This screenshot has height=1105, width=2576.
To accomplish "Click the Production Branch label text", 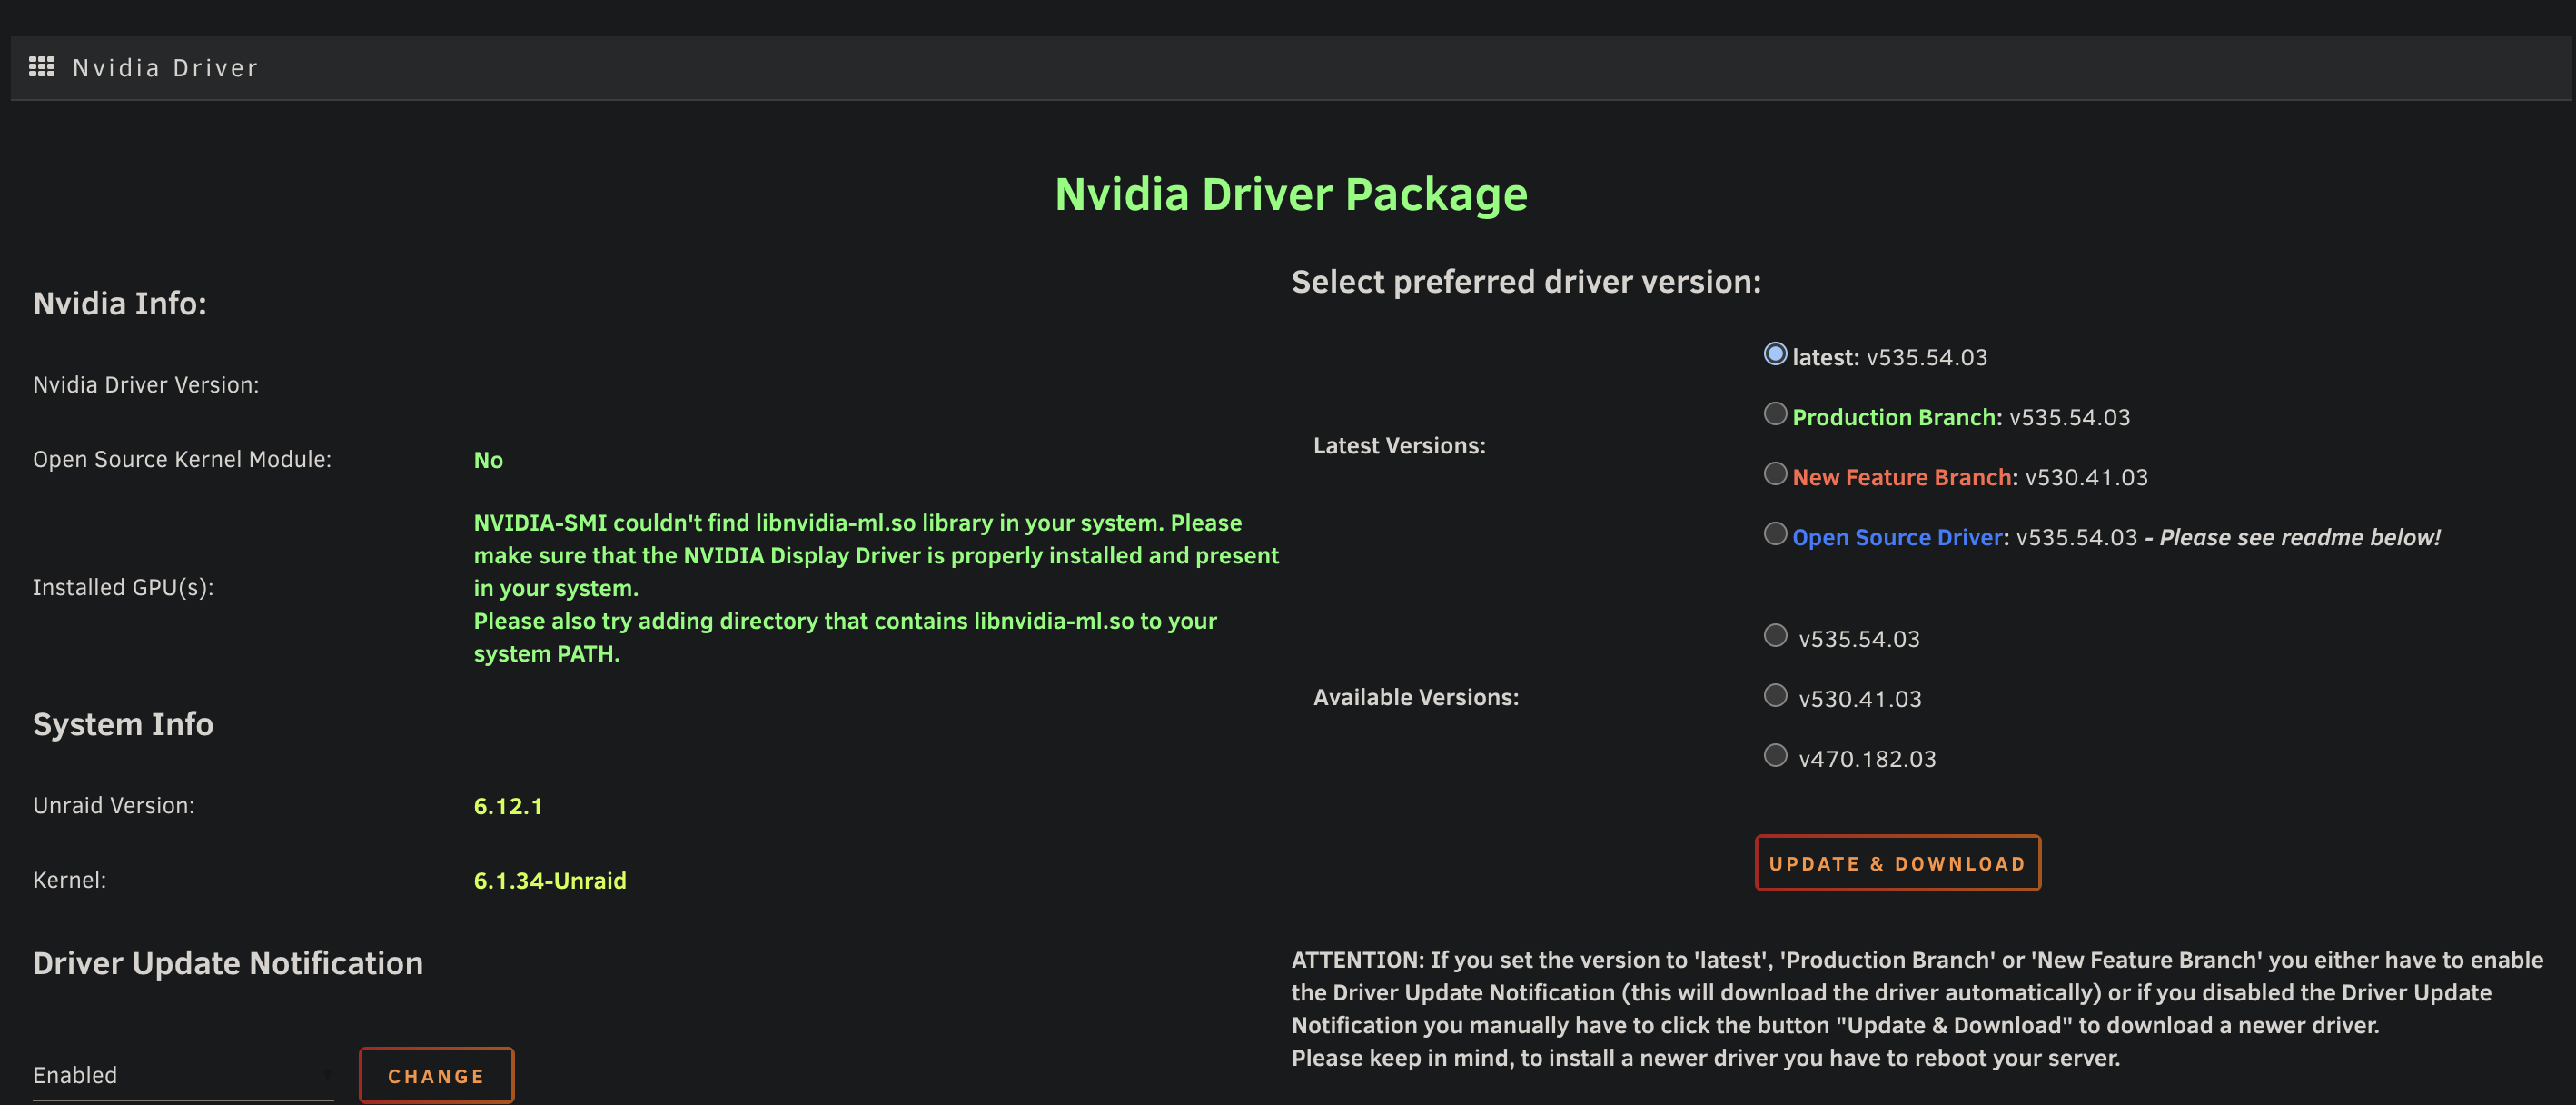I will (1896, 418).
